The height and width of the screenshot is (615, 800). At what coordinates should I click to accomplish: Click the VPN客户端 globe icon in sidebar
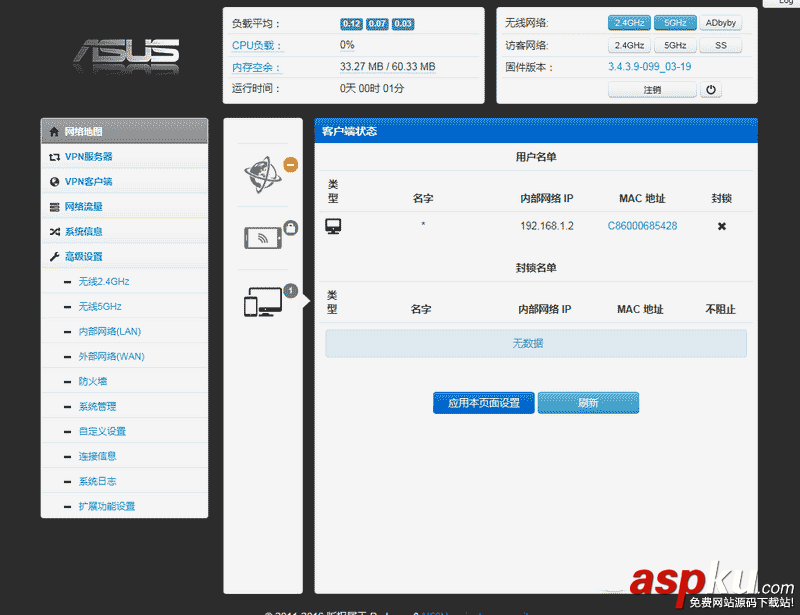point(54,181)
